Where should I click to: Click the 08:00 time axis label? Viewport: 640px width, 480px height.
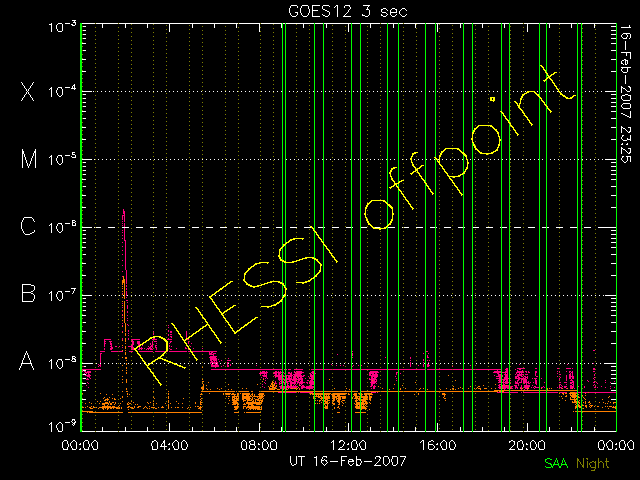tap(259, 444)
